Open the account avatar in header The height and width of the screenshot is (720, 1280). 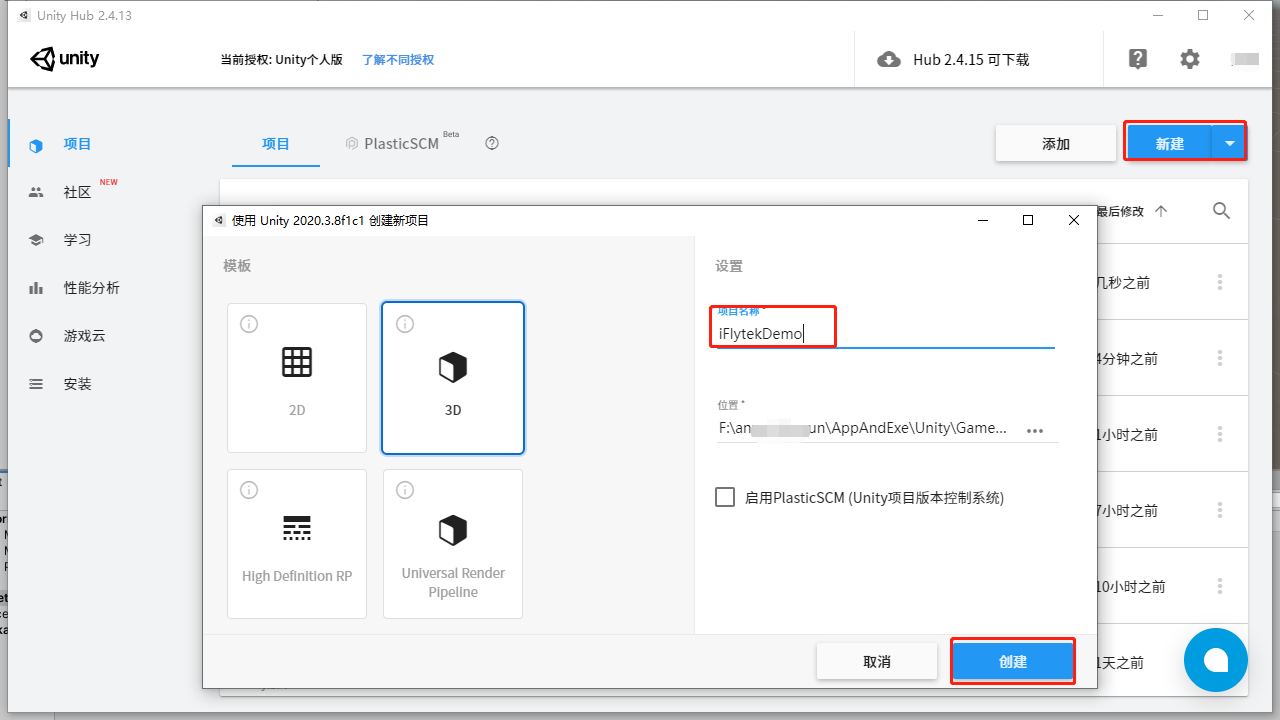point(1245,59)
